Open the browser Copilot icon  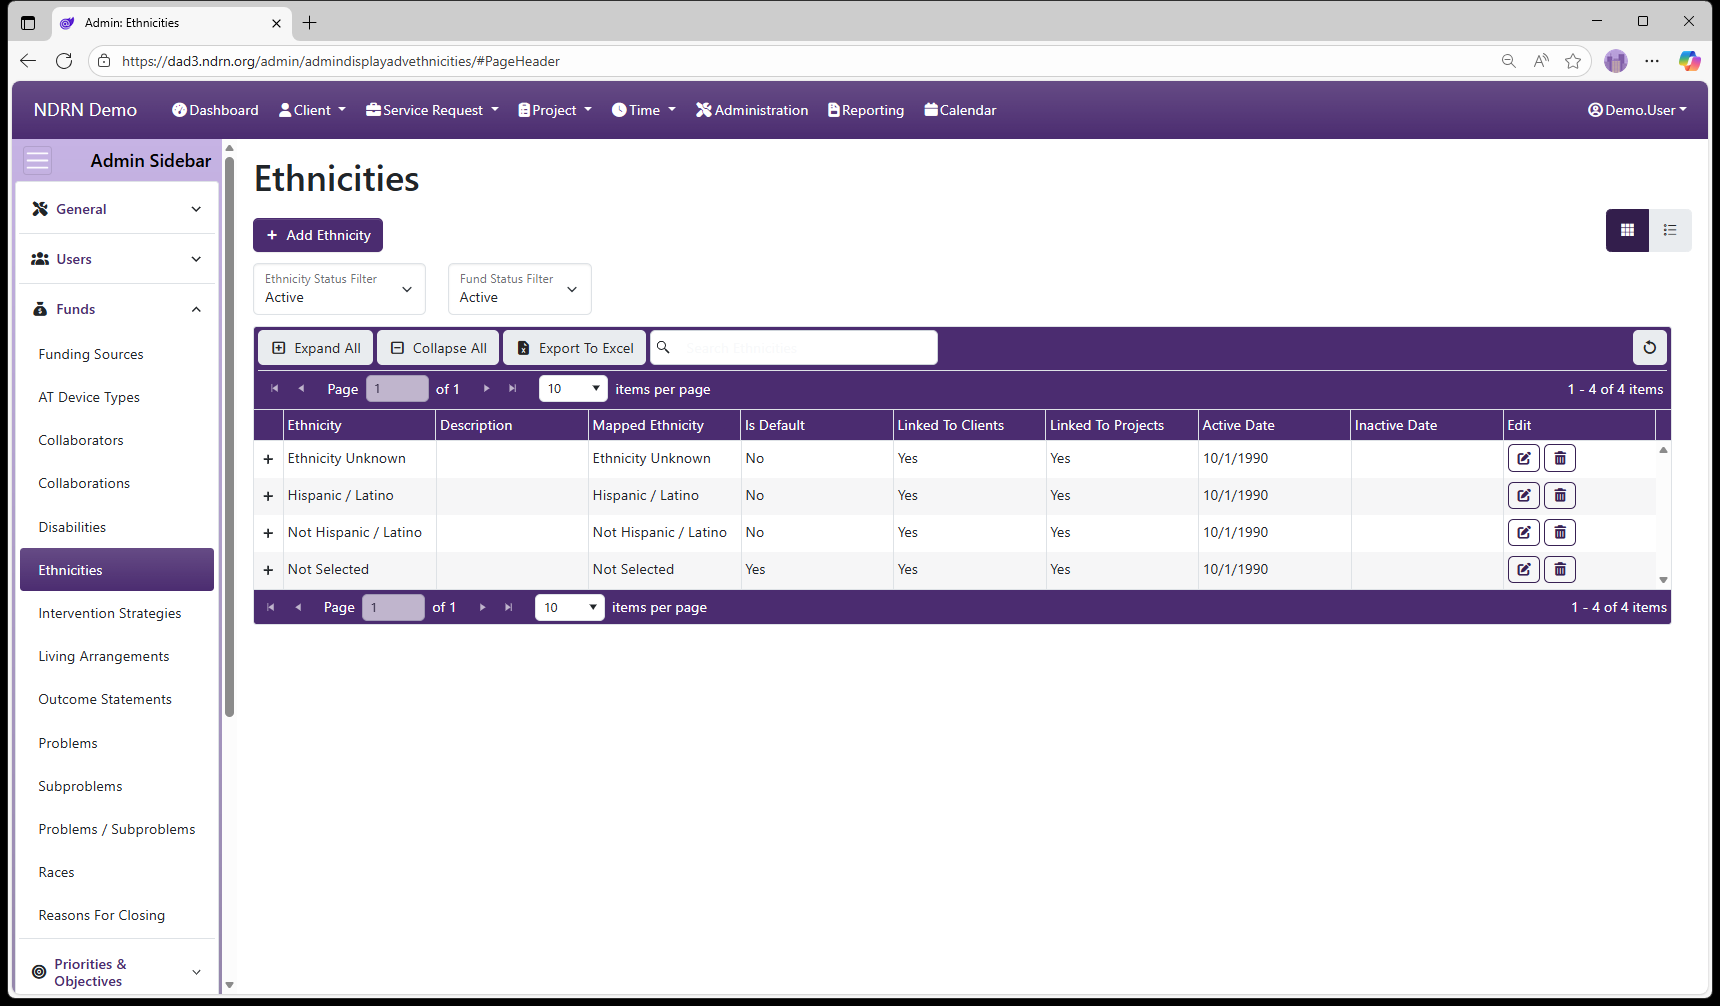1690,61
